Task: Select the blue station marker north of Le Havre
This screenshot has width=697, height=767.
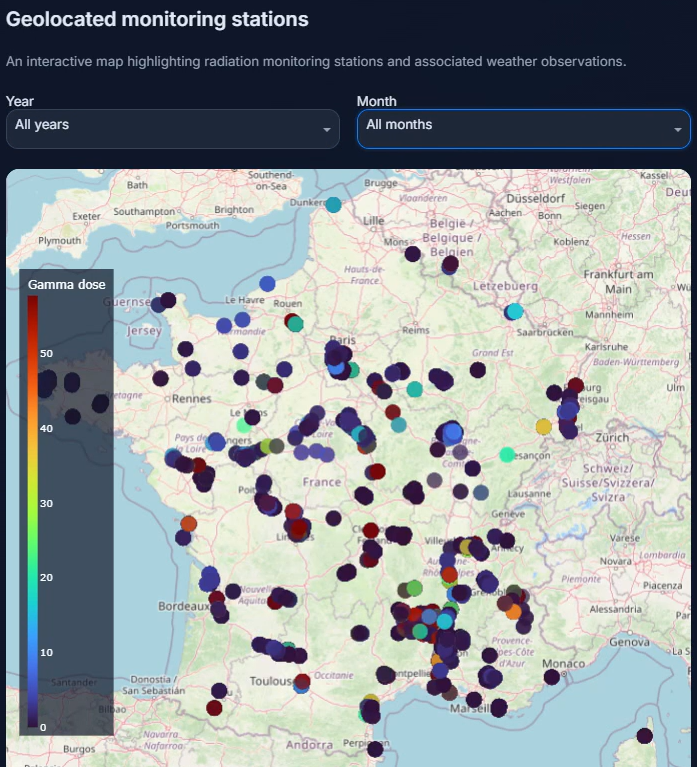Action: (267, 284)
